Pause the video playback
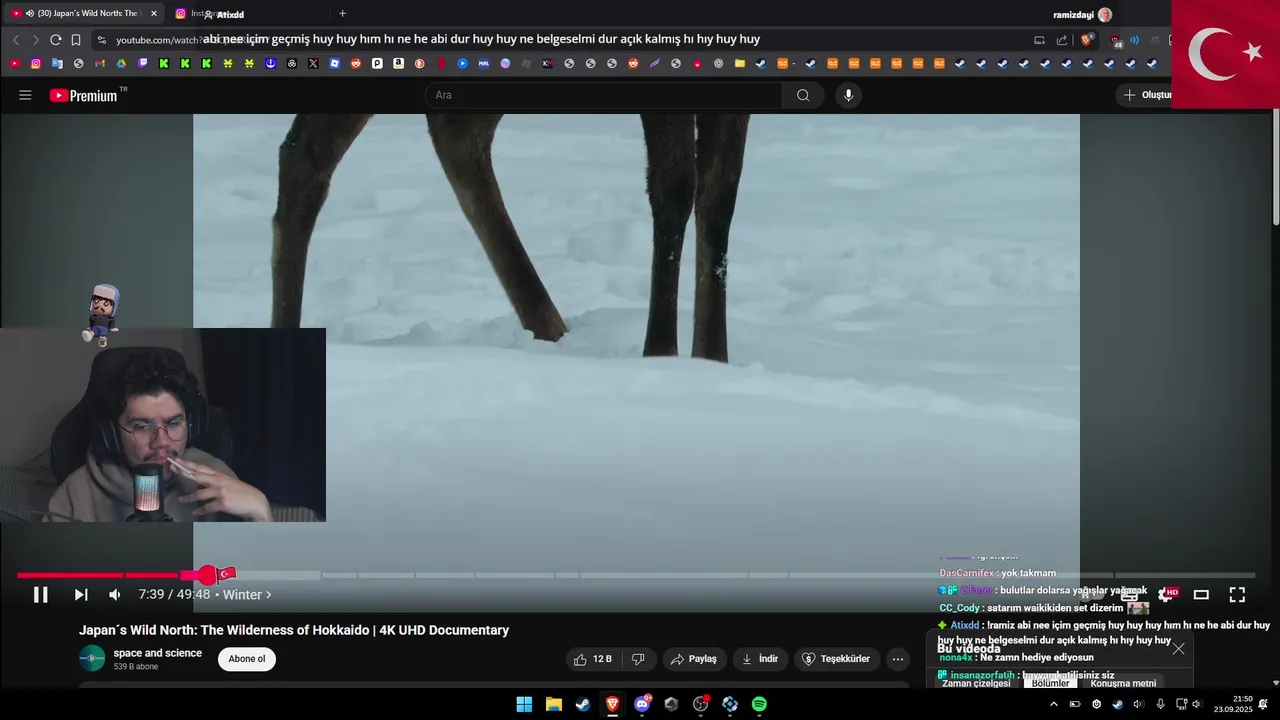Screen dimensions: 1280x720 pyautogui.click(x=40, y=595)
